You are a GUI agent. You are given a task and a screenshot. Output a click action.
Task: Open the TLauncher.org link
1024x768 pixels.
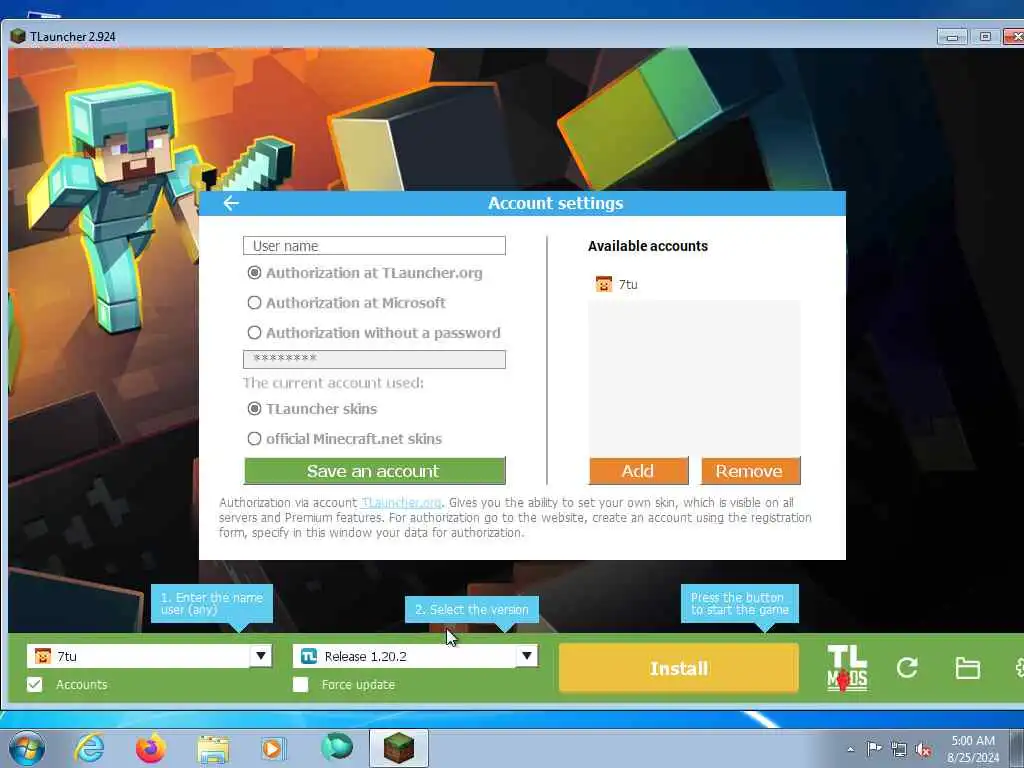402,503
